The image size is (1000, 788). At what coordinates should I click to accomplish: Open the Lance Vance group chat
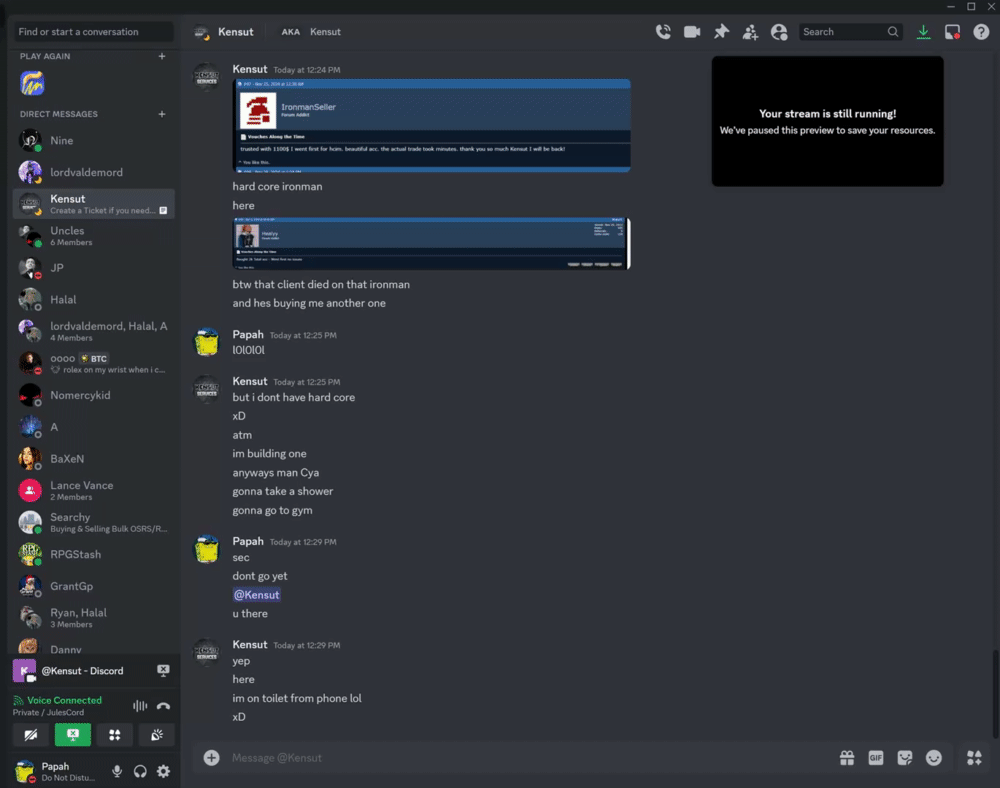point(94,491)
